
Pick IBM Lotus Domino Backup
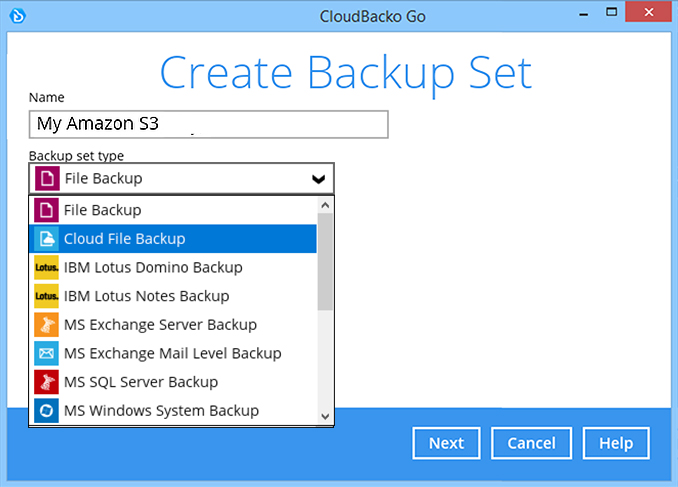pyautogui.click(x=173, y=267)
